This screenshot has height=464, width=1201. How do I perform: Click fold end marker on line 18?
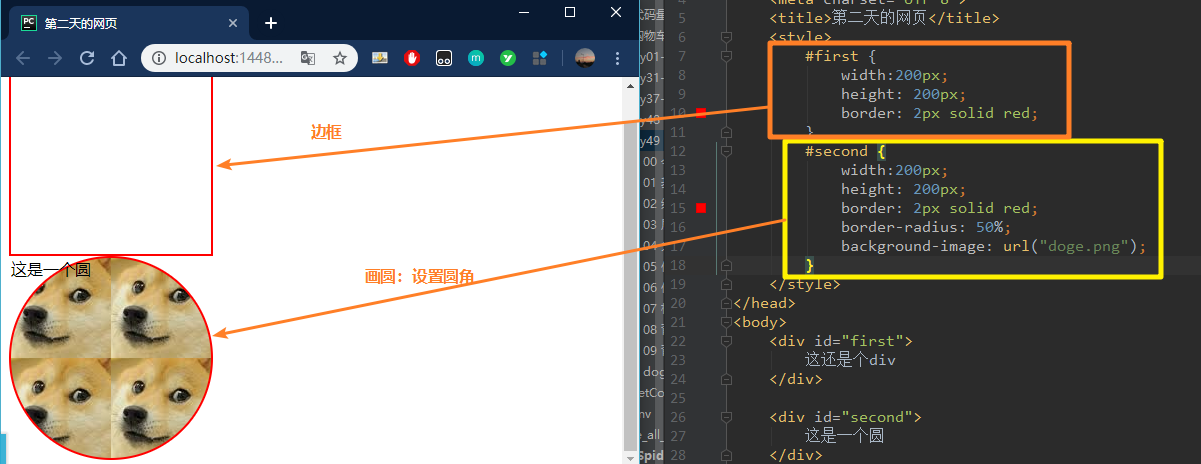click(726, 265)
